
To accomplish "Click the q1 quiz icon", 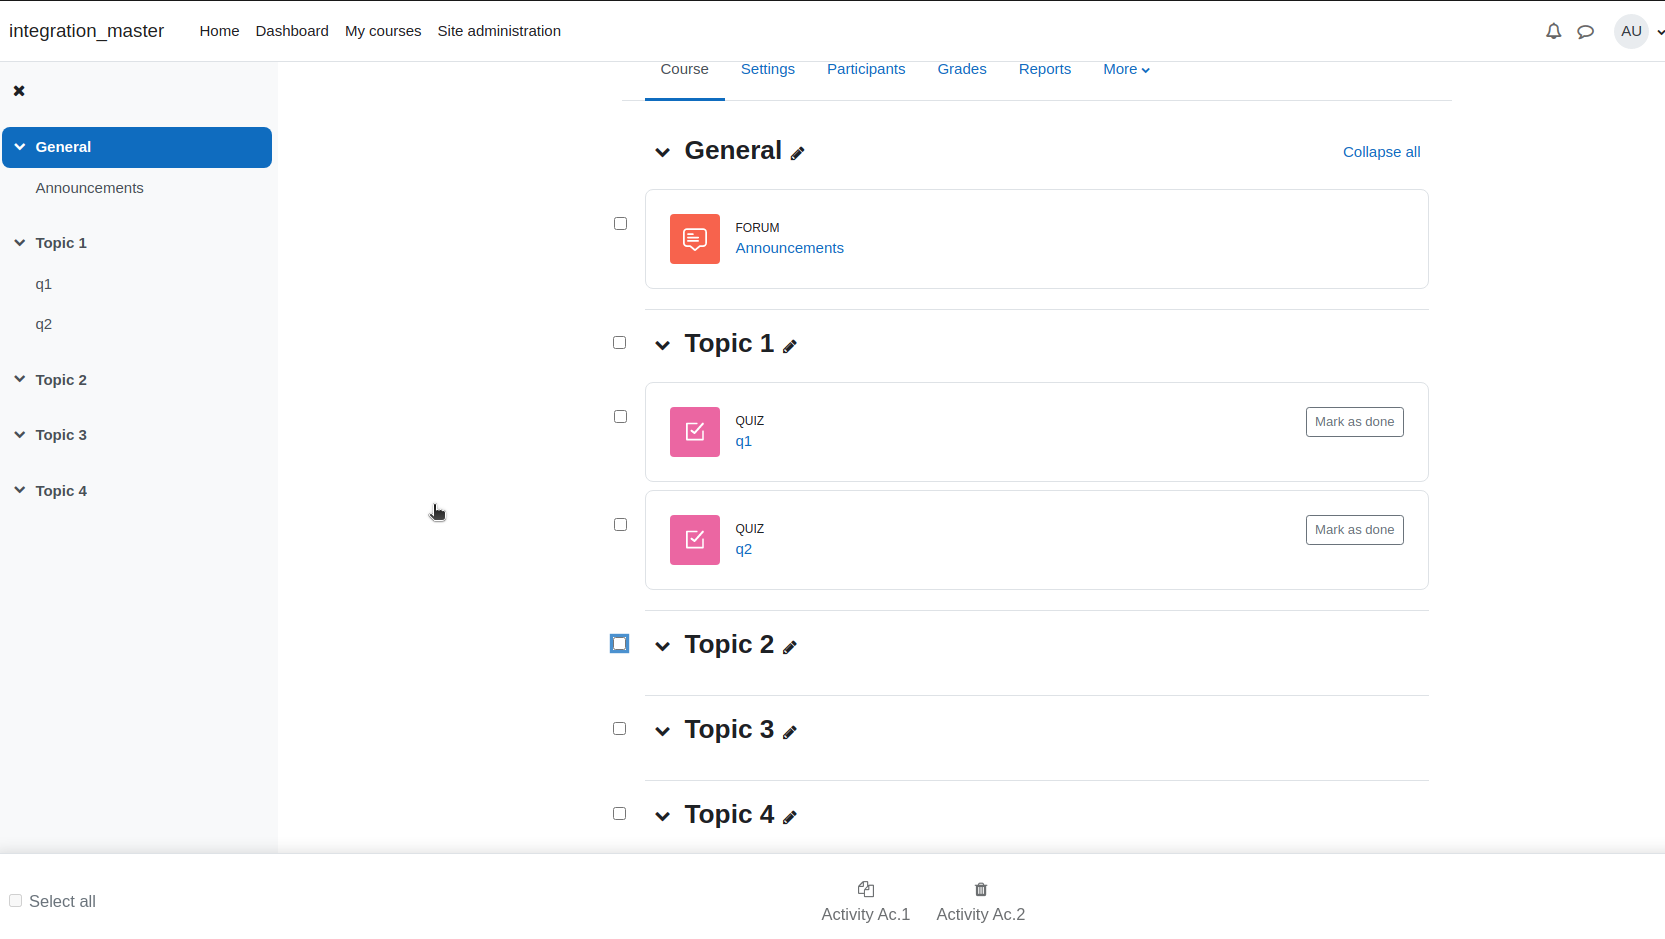I will coord(695,432).
